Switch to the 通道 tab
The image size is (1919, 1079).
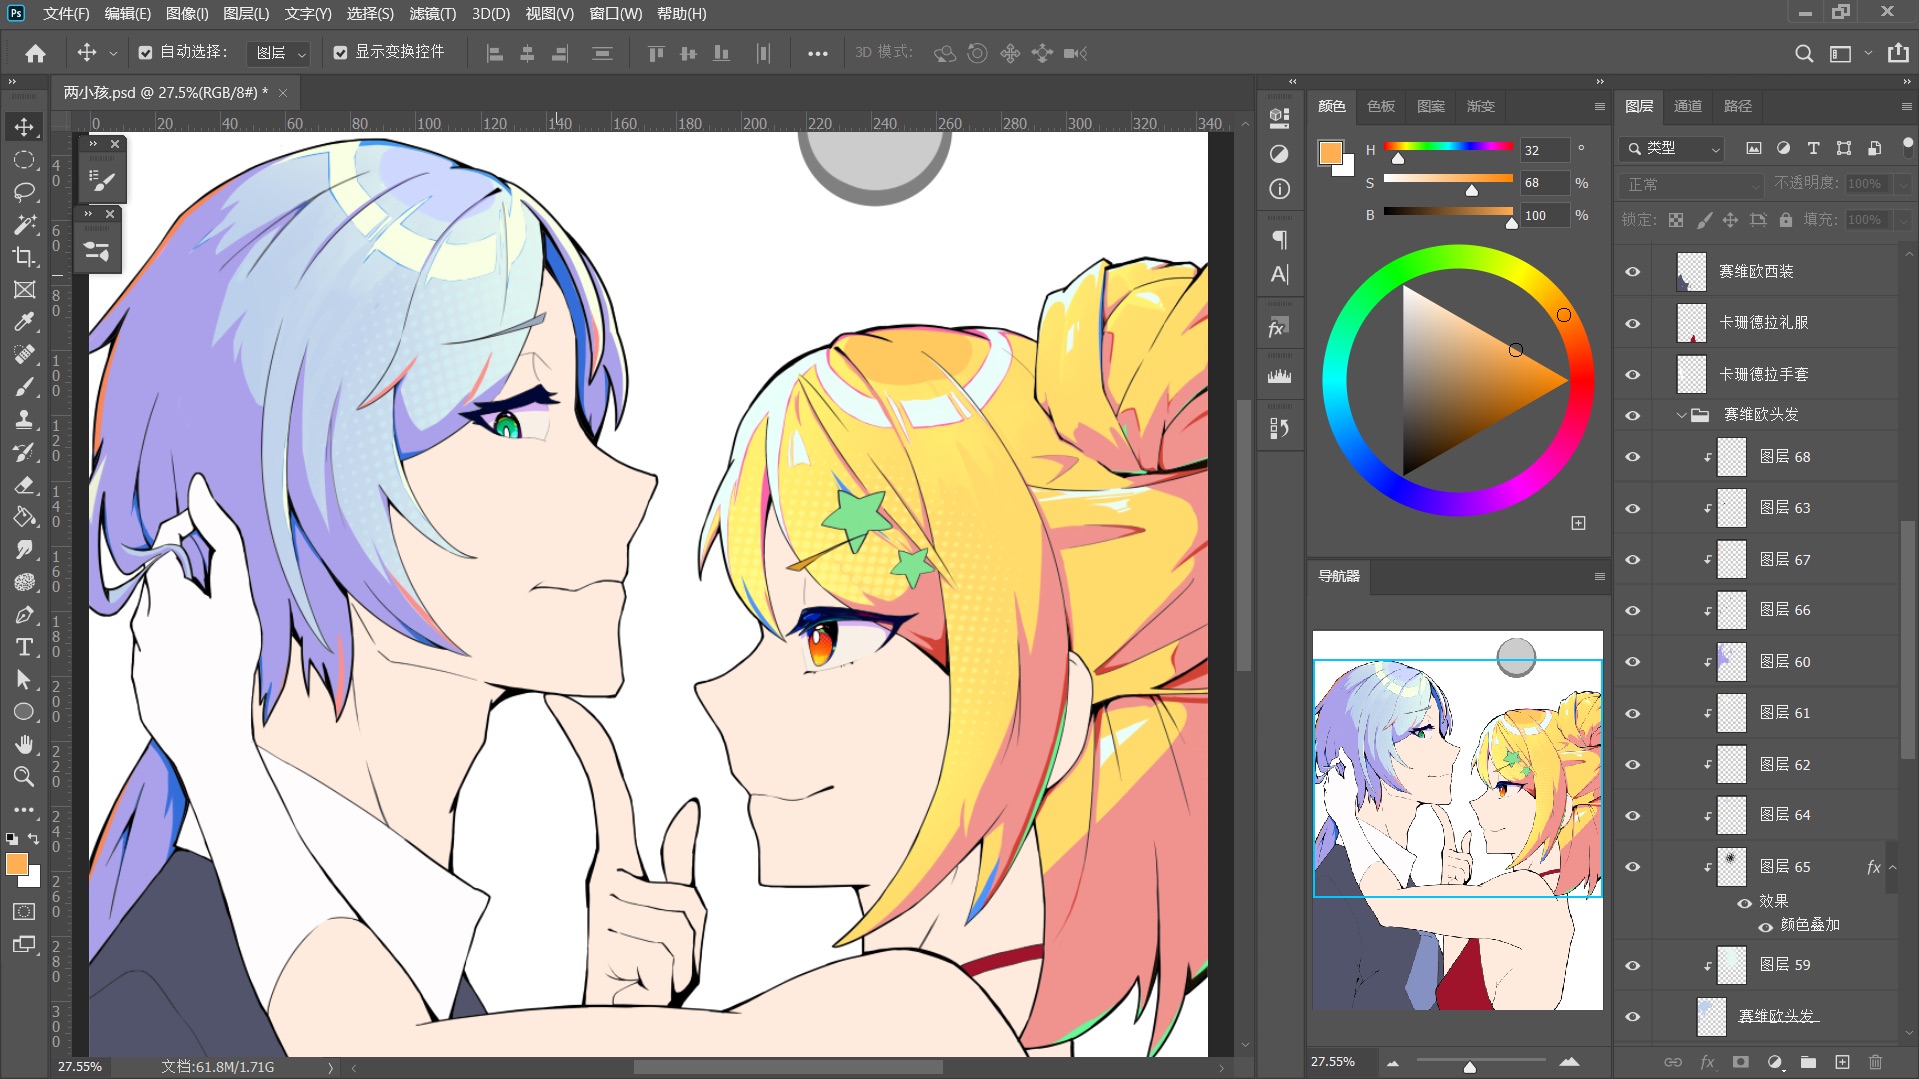[x=1688, y=106]
